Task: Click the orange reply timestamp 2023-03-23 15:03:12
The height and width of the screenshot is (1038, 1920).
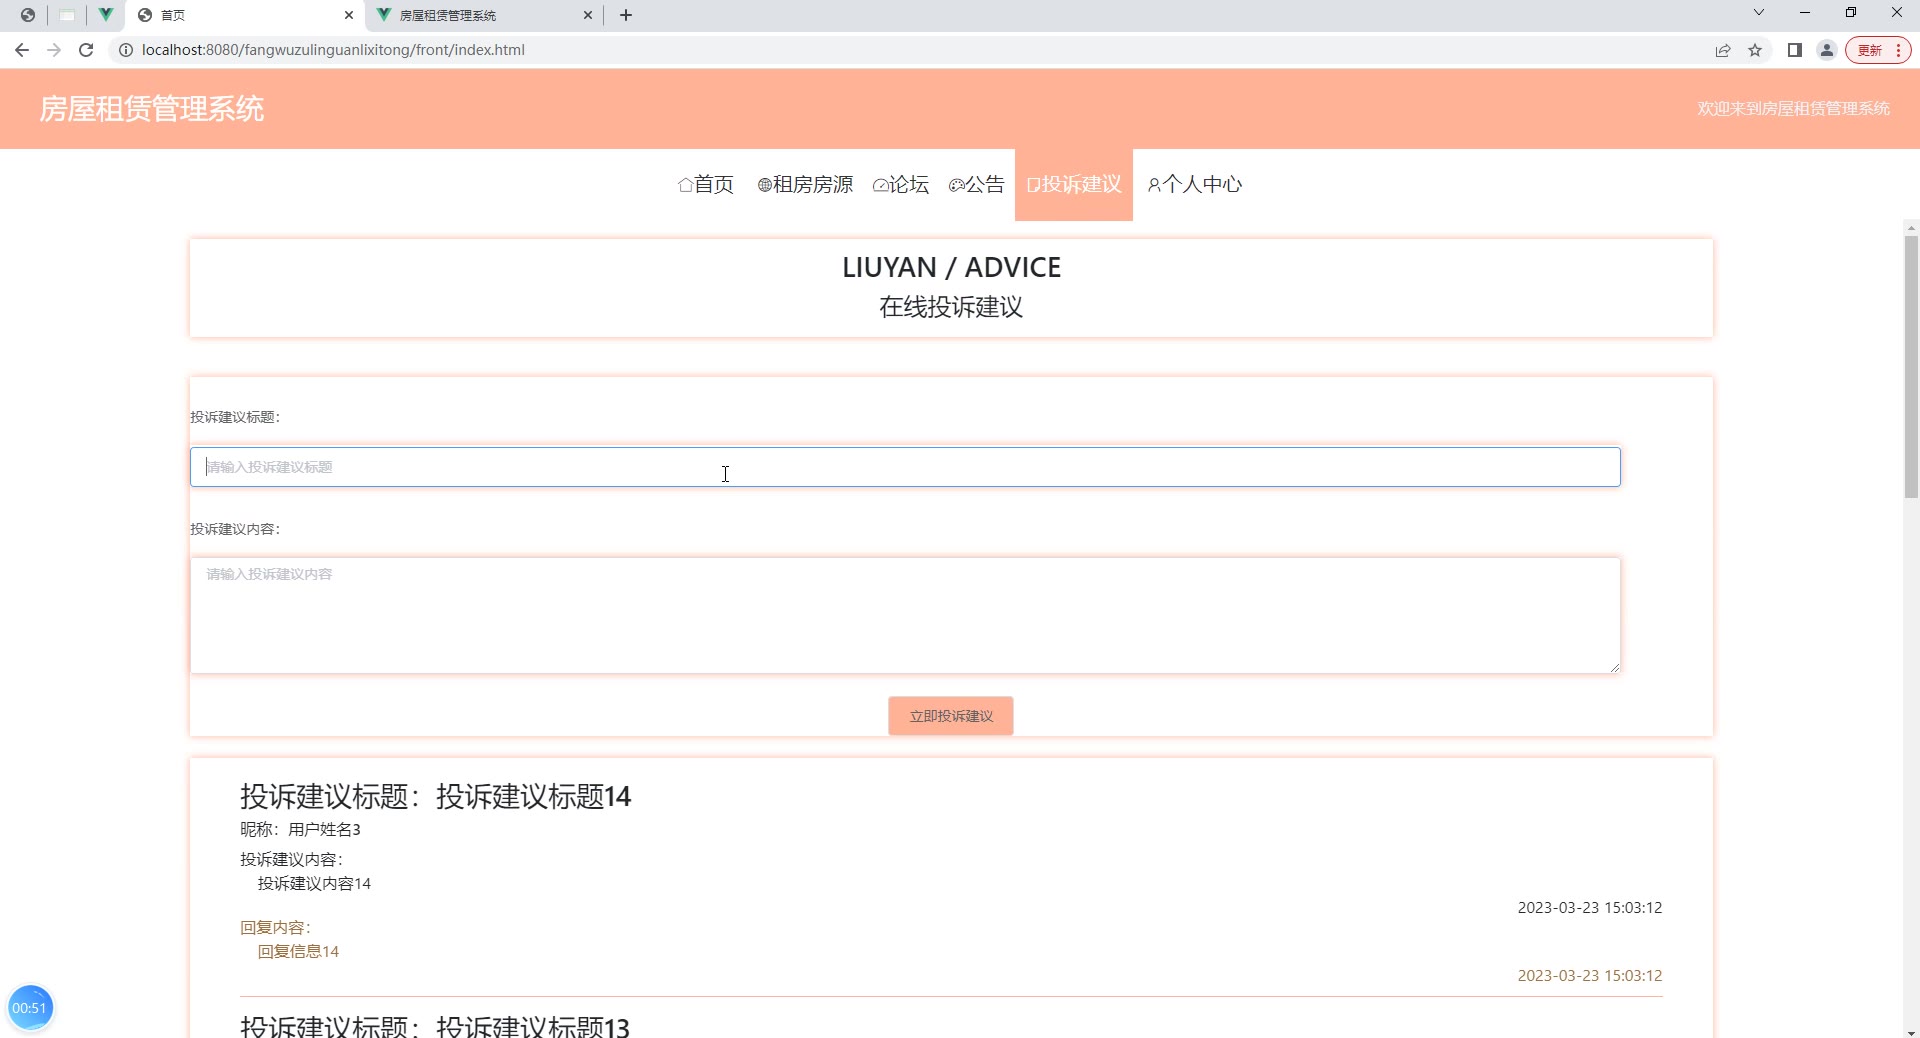Action: [x=1590, y=975]
